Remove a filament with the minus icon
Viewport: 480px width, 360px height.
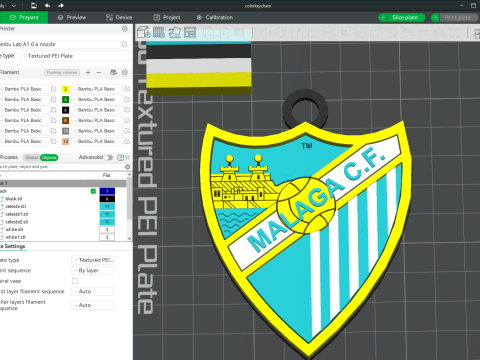99,72
